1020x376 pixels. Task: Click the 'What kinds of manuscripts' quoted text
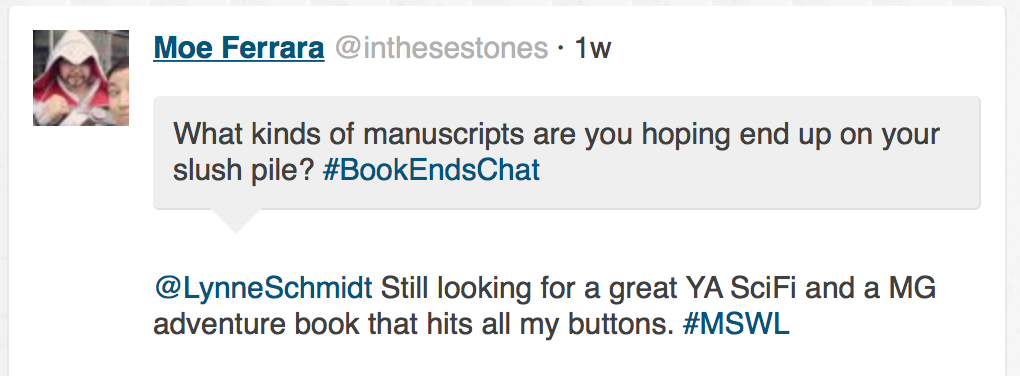(x=349, y=135)
